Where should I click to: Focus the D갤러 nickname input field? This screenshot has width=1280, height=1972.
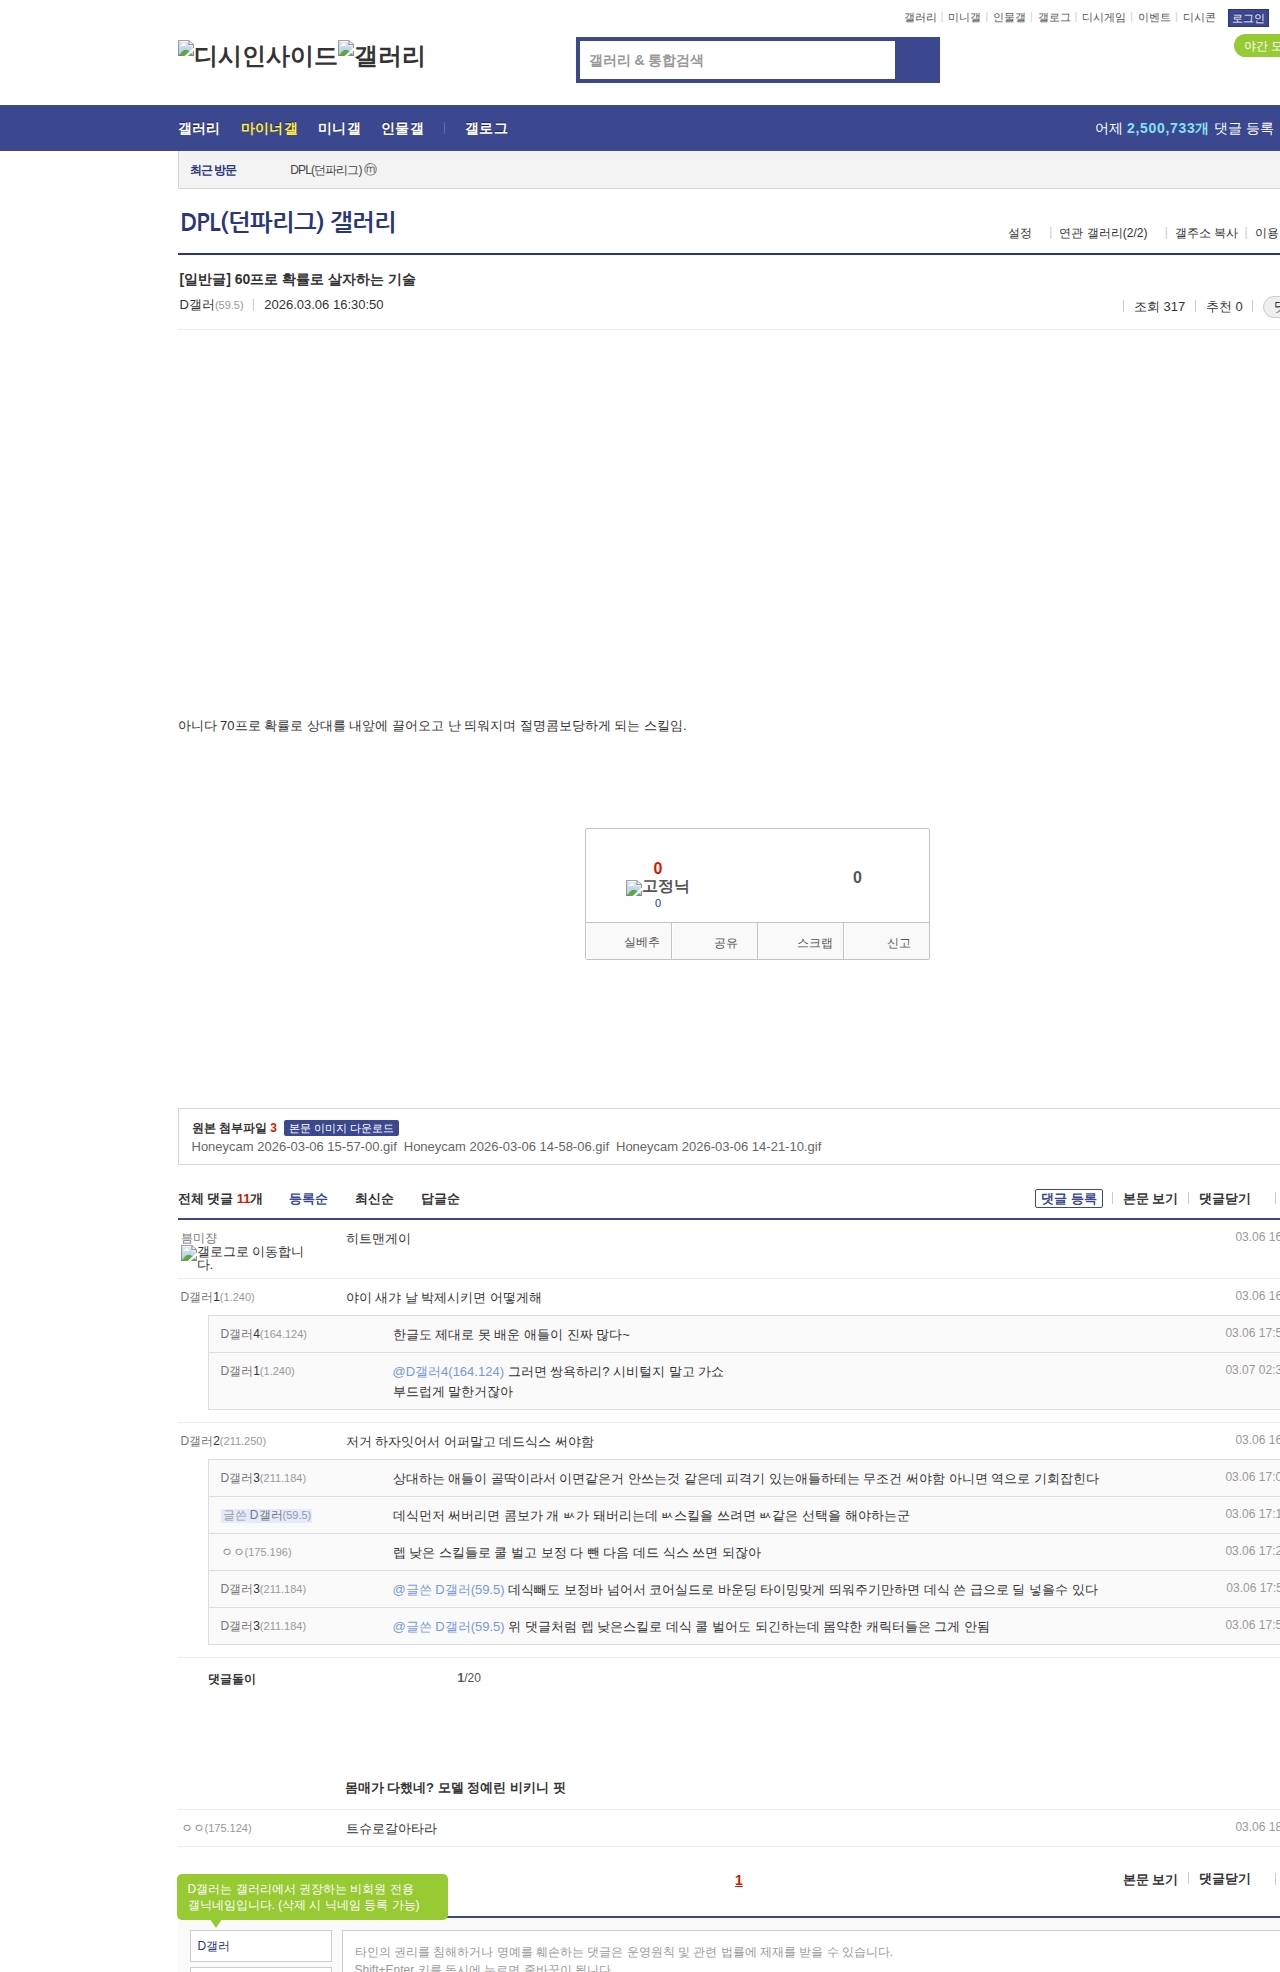(261, 1946)
